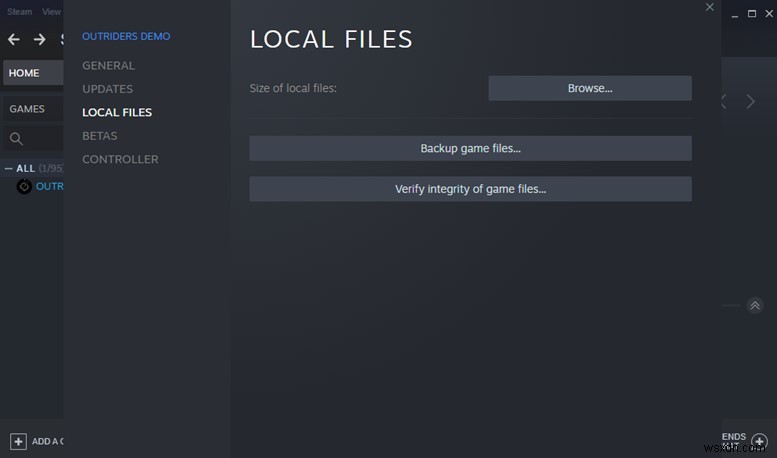
Task: Click the Outriders game icon in library
Action: coord(25,186)
